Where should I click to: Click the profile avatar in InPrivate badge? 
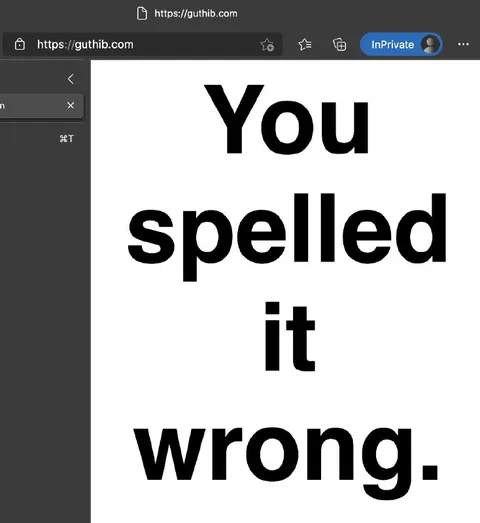[x=430, y=44]
